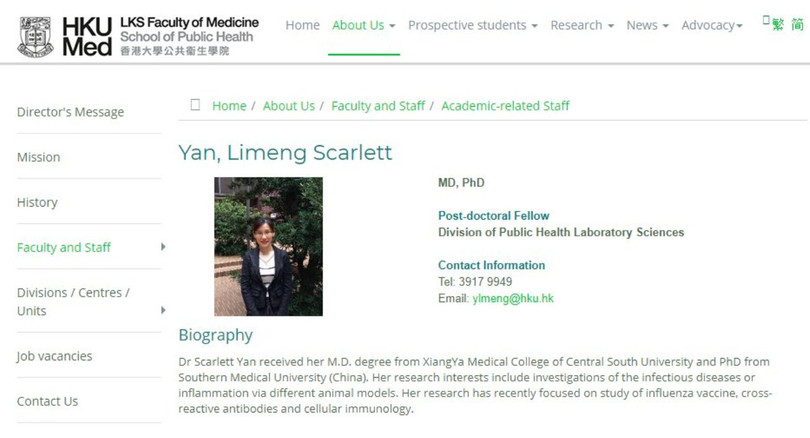This screenshot has width=810, height=438.
Task: Open the Research dropdown menu
Action: 582,25
